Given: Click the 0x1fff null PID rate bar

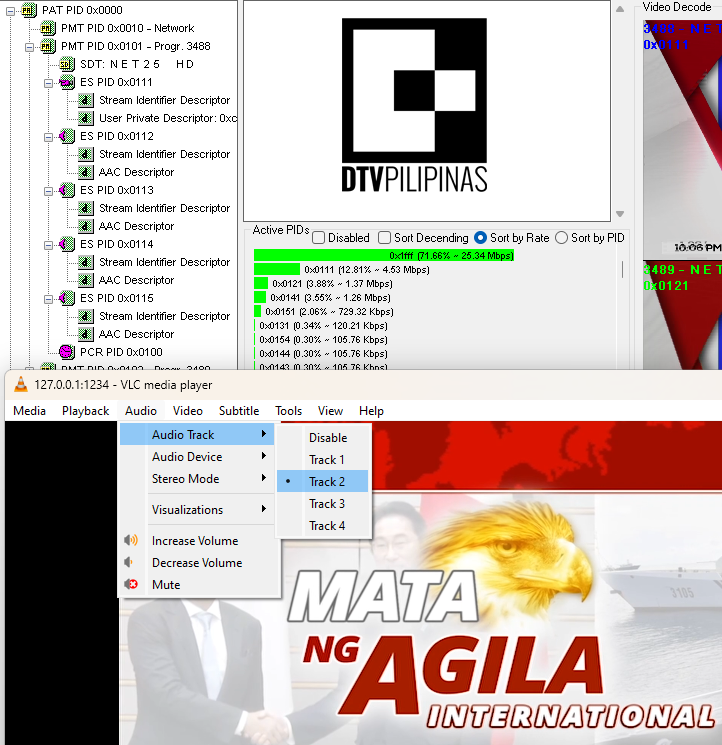Looking at the screenshot, I should coord(384,255).
